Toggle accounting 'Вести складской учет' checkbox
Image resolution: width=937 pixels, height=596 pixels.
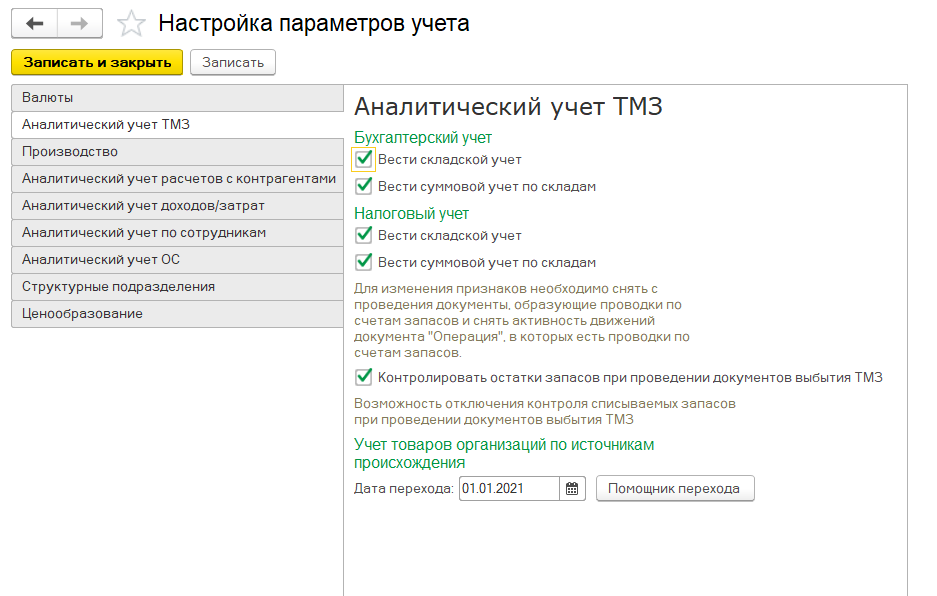point(364,159)
